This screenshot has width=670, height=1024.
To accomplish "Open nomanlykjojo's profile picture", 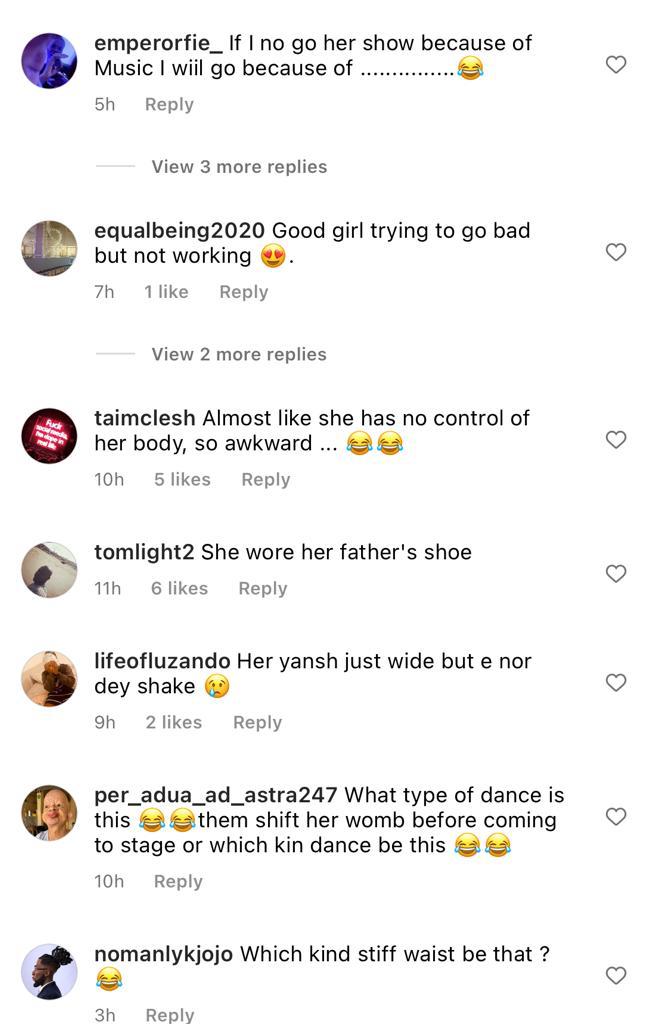I will click(x=49, y=972).
